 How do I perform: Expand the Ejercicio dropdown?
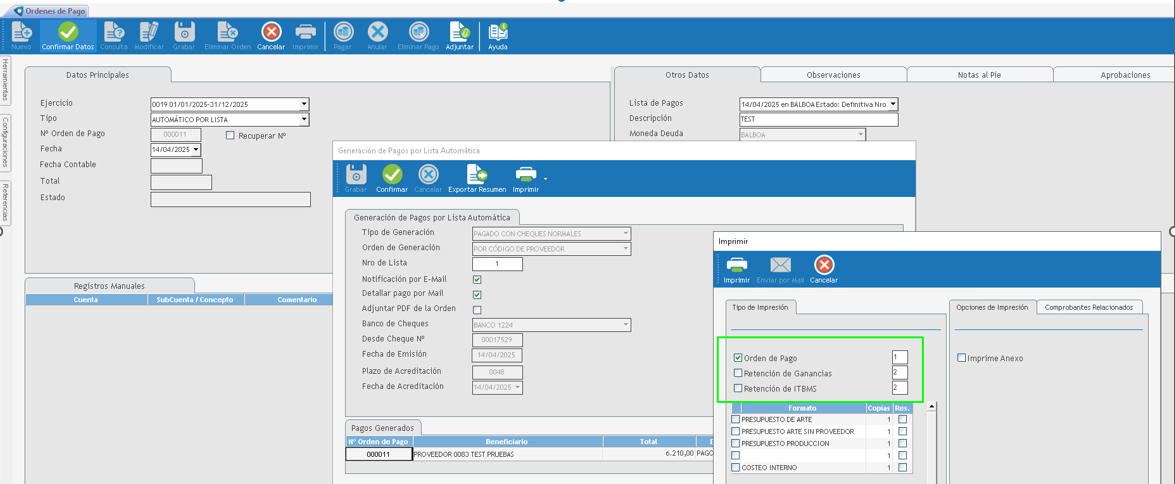(304, 104)
